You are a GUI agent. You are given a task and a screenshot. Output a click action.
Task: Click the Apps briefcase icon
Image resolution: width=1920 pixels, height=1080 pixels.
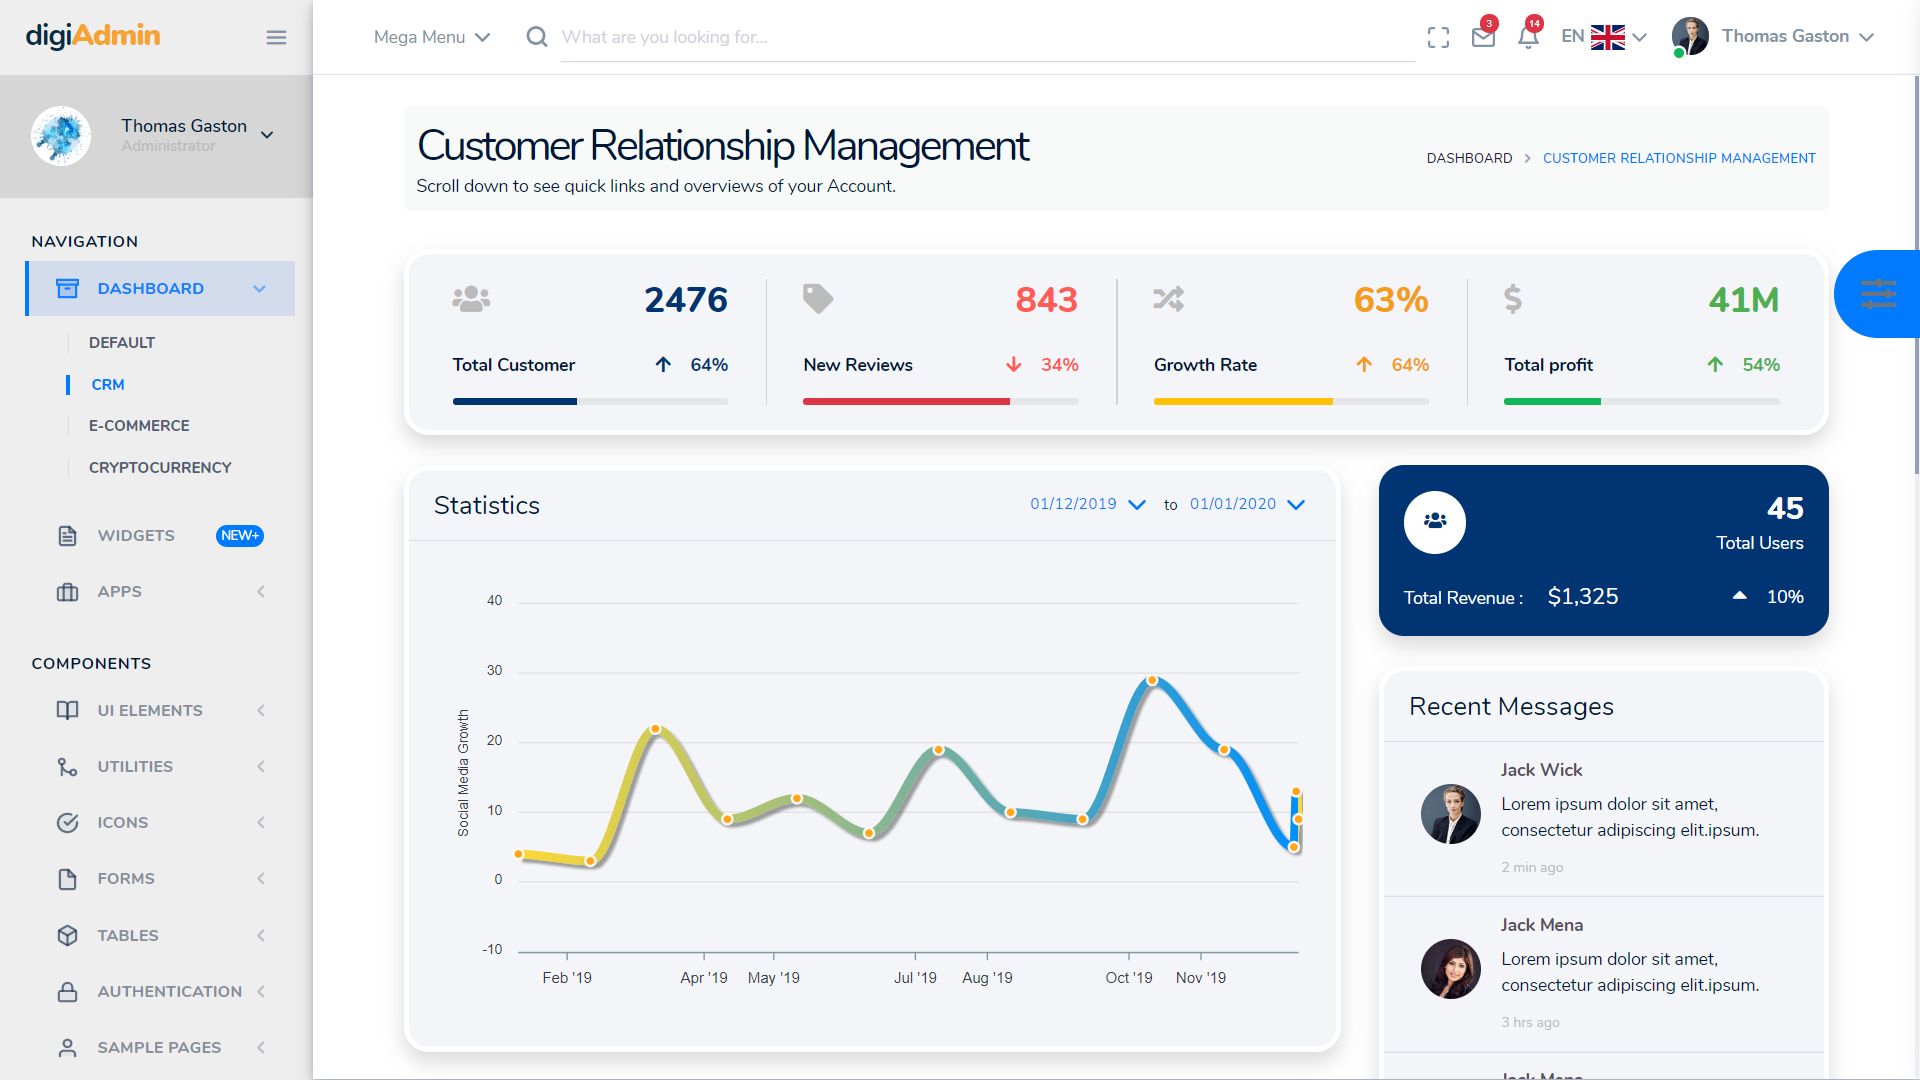[x=67, y=592]
